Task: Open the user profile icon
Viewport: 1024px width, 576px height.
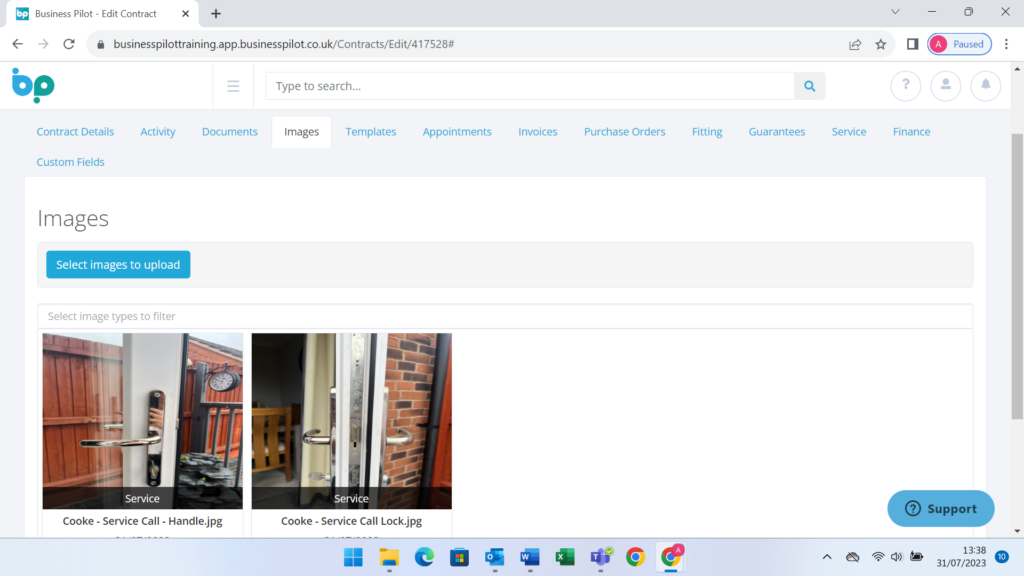Action: (945, 86)
